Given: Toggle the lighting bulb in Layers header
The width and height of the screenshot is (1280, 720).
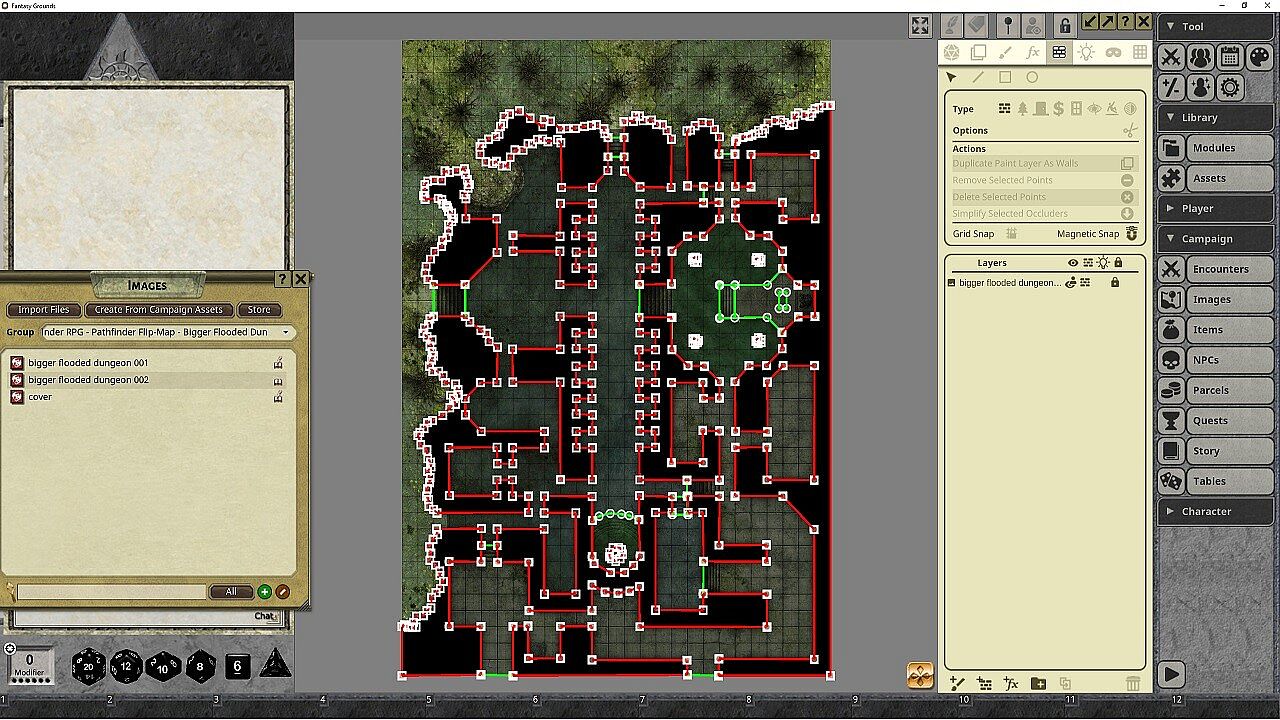Looking at the screenshot, I should coord(1103,263).
